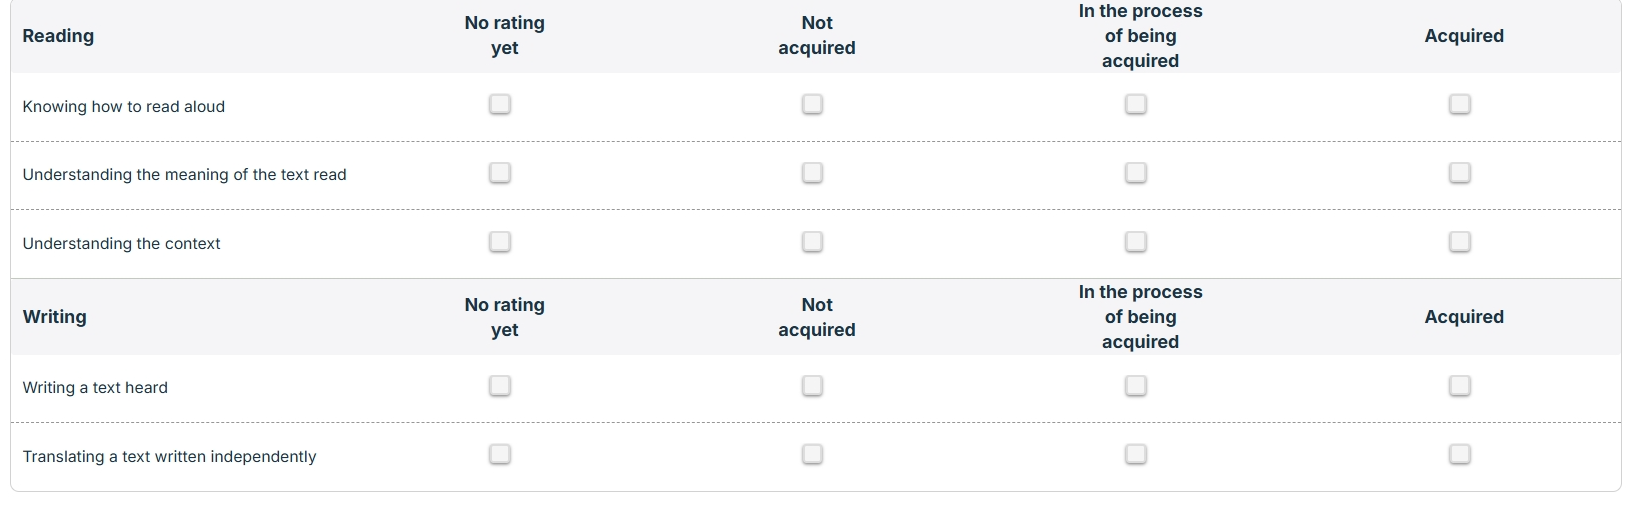Mark 'Knowing how to read aloud' as Acquired
The image size is (1632, 507).
pos(1460,104)
